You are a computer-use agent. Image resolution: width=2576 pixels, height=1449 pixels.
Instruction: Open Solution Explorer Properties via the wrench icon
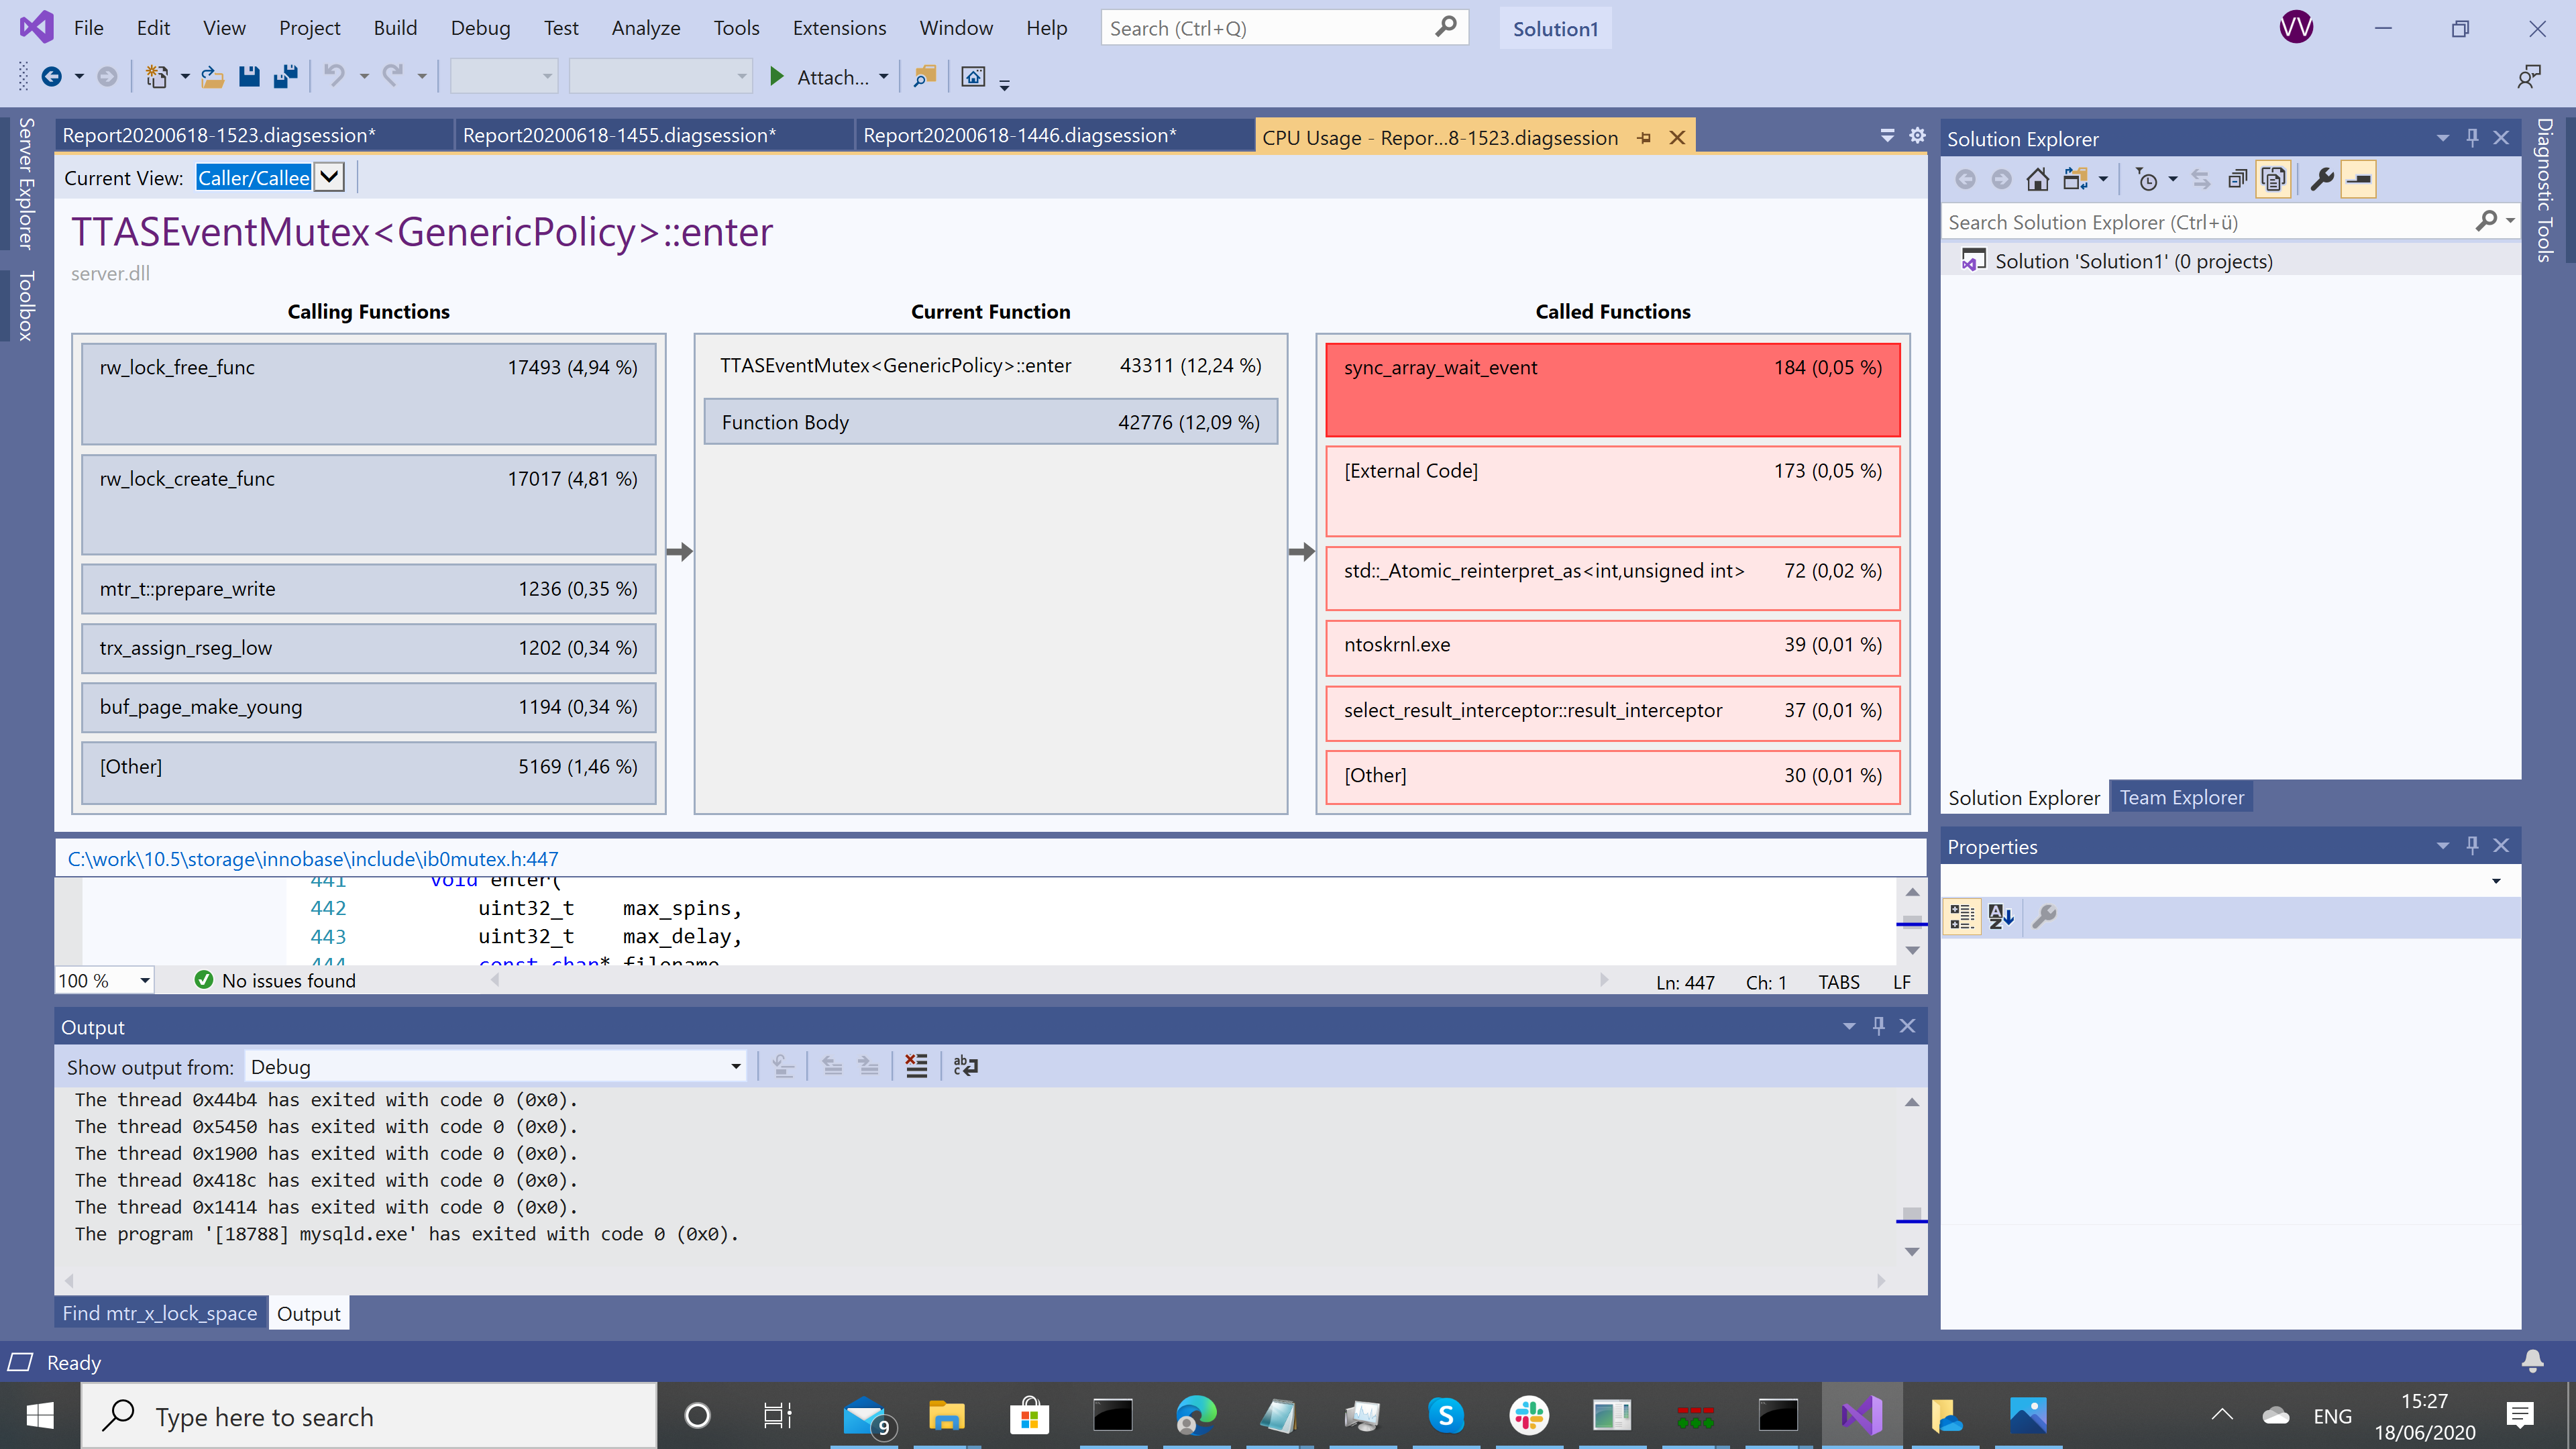2321,179
